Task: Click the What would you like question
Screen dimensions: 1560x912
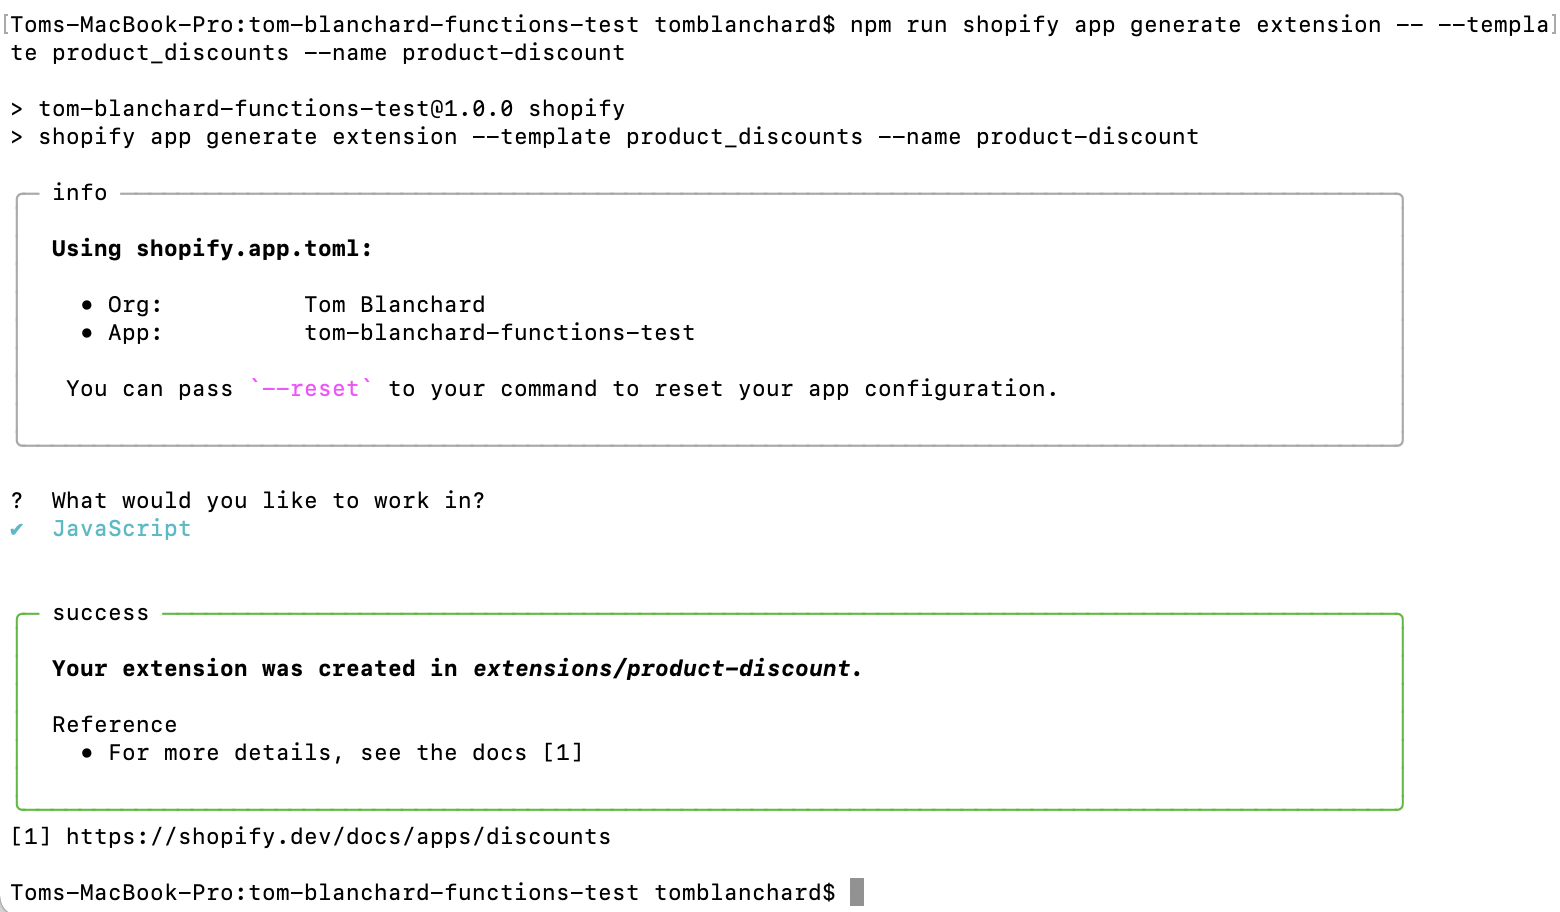Action: (268, 501)
